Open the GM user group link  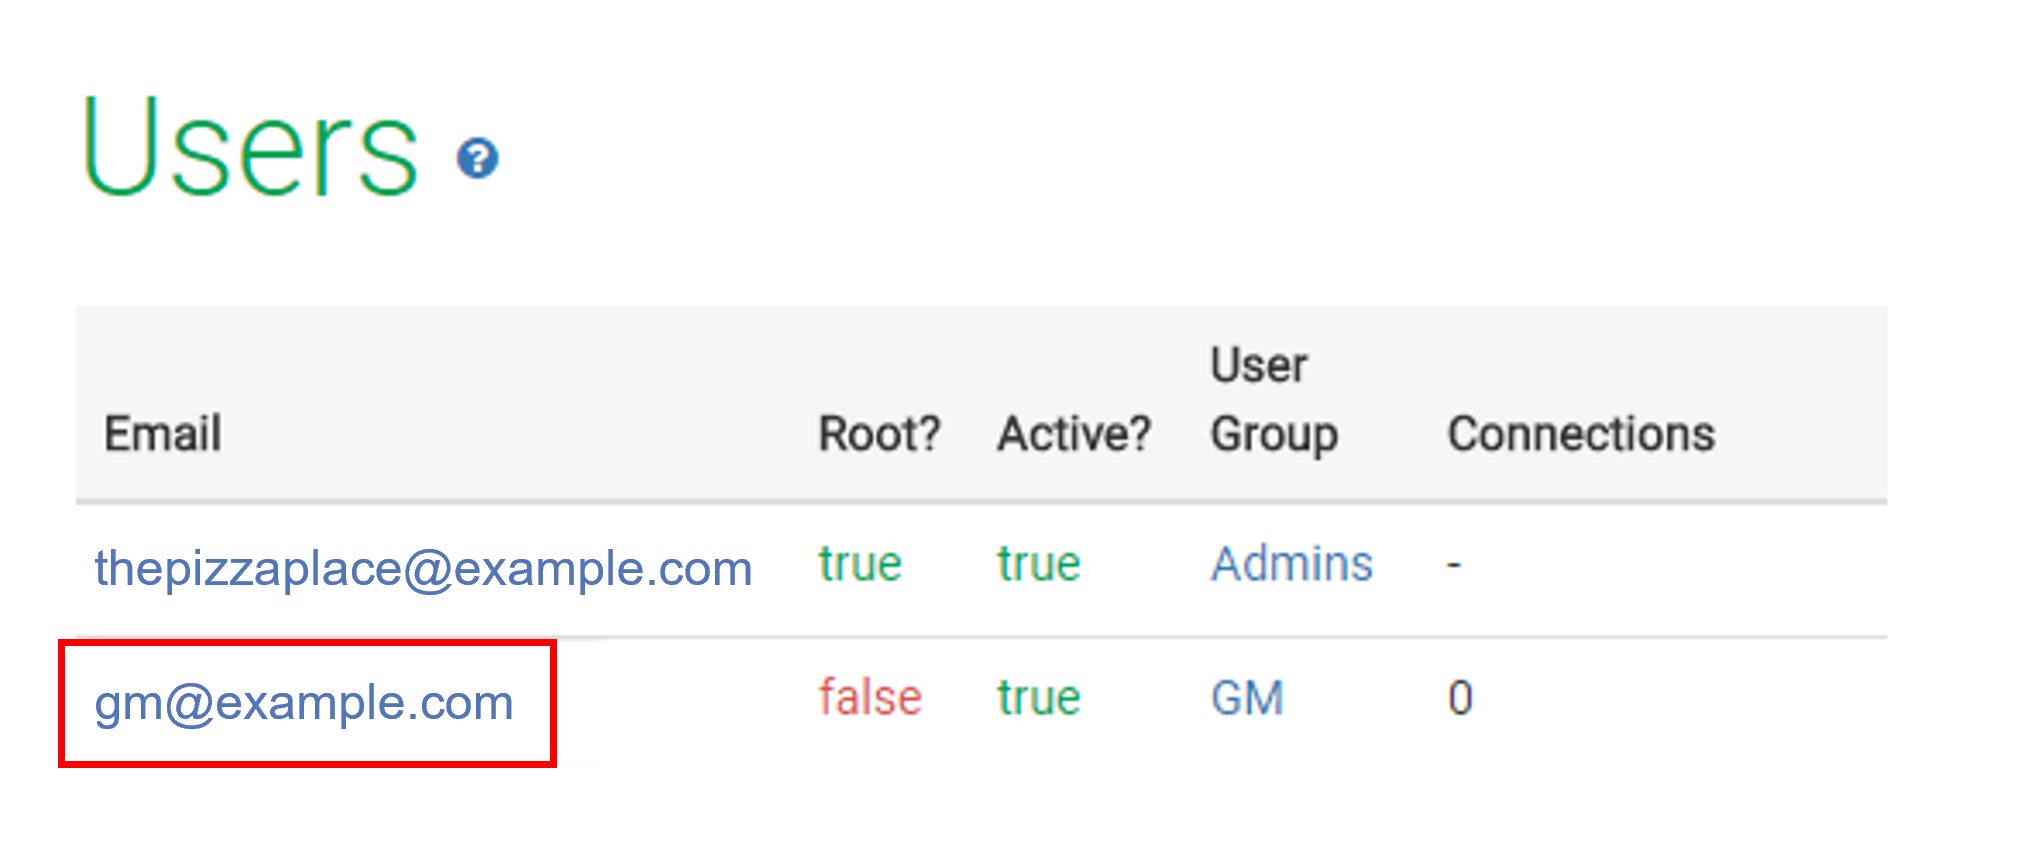pos(1247,698)
